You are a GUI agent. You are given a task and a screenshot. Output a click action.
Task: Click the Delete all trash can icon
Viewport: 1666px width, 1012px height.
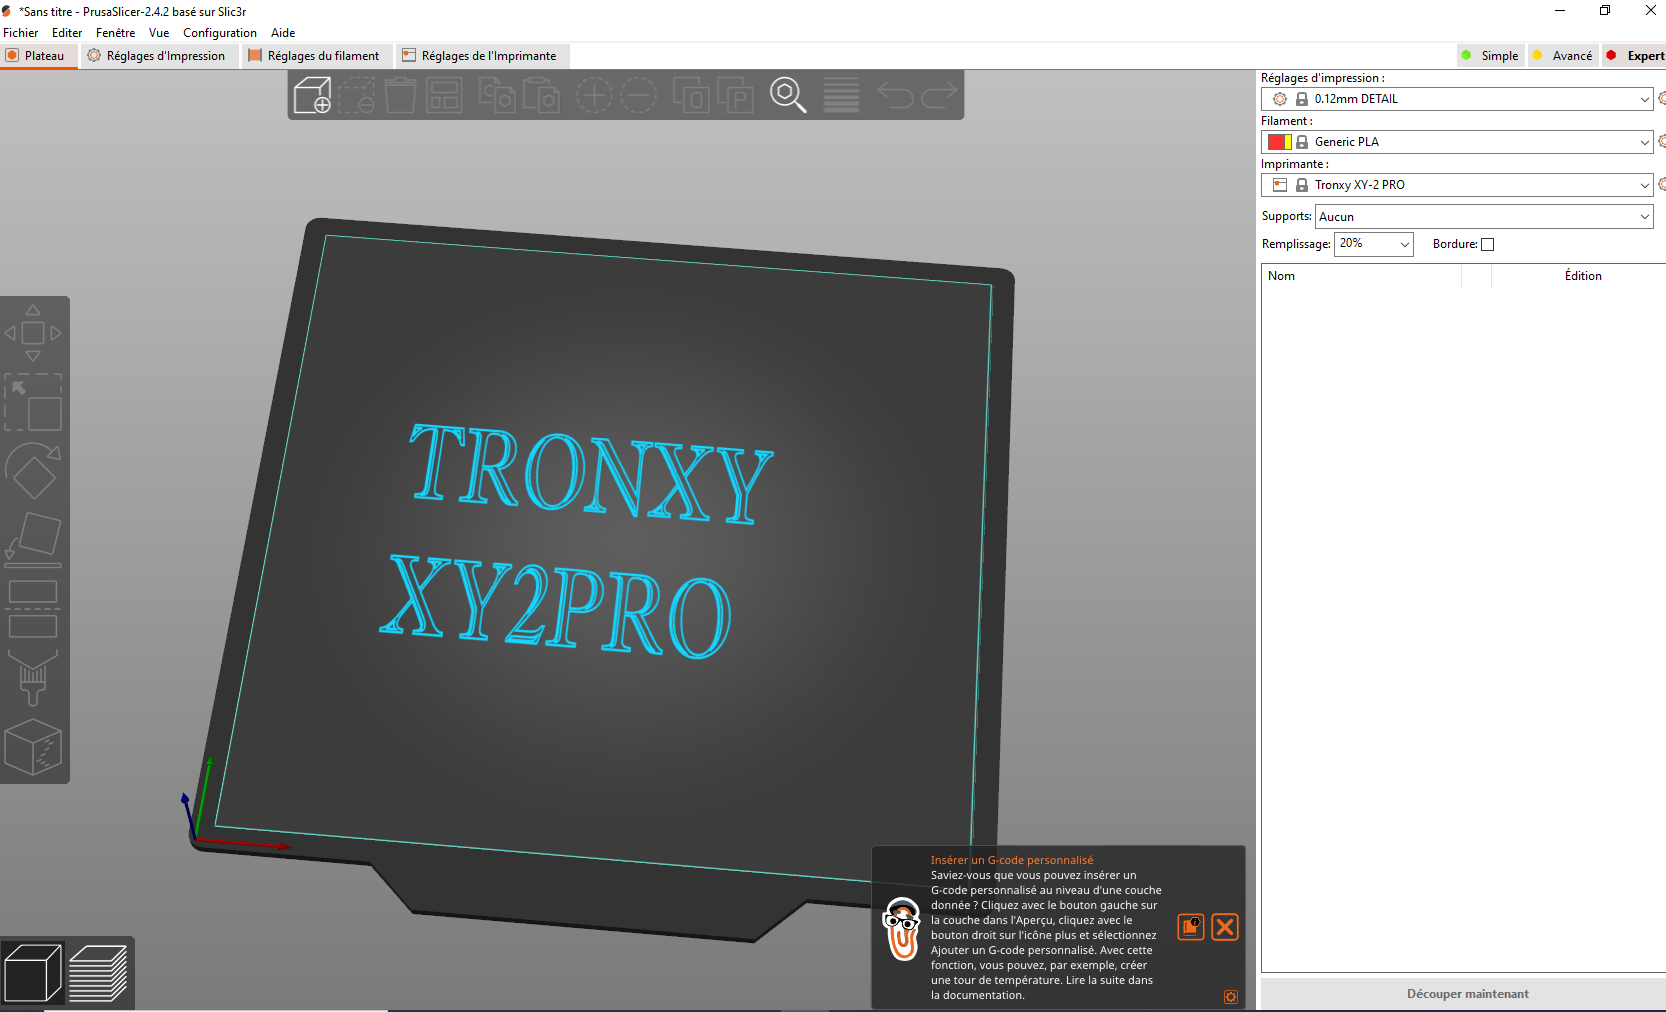pyautogui.click(x=400, y=95)
